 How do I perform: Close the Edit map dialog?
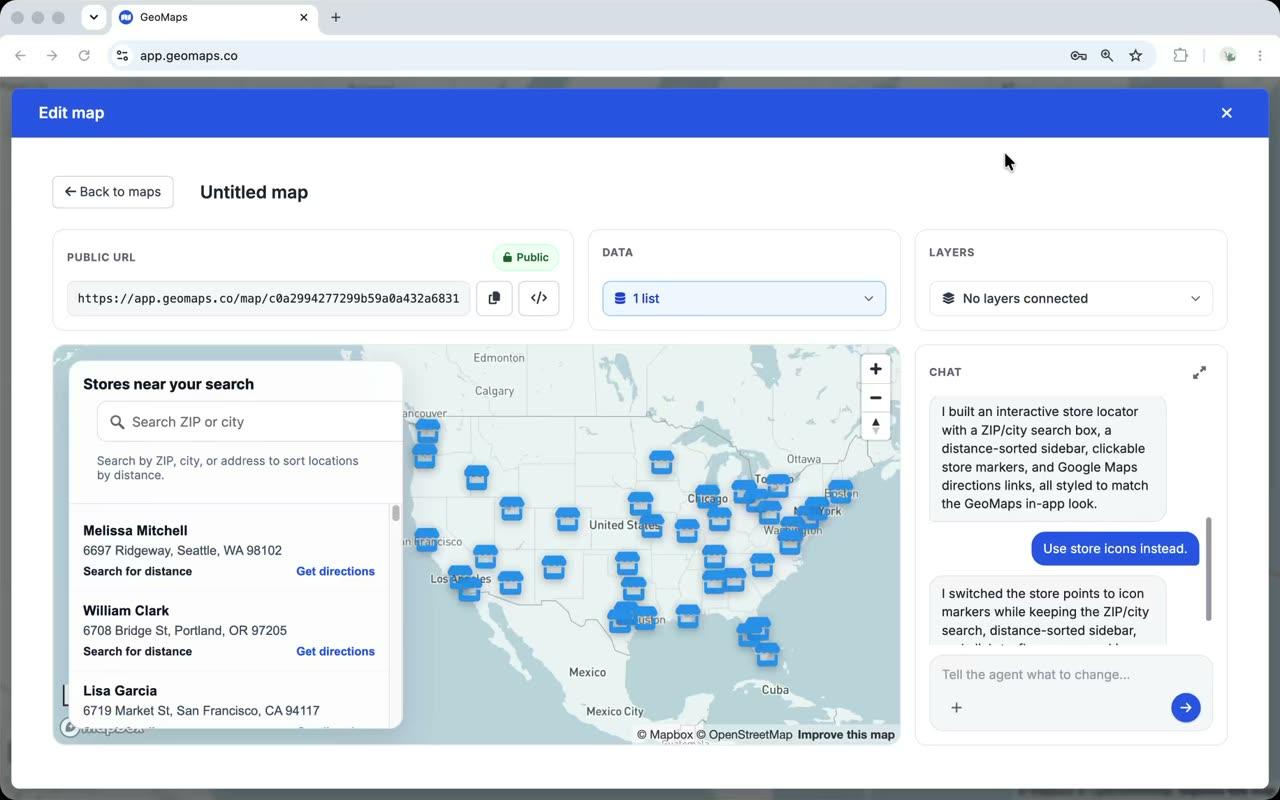point(1226,113)
